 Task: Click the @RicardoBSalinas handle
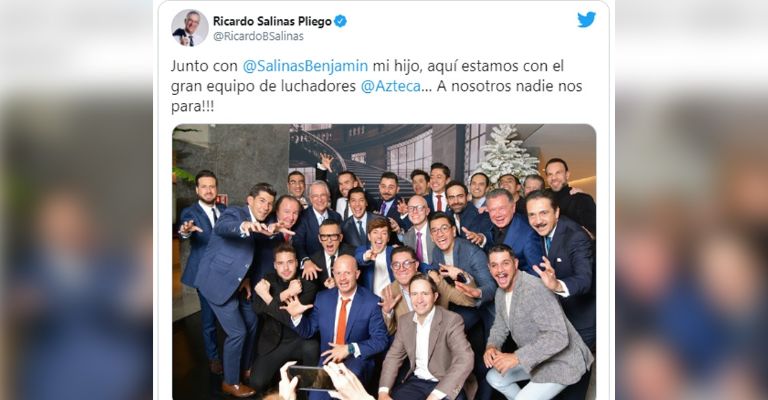[x=258, y=36]
